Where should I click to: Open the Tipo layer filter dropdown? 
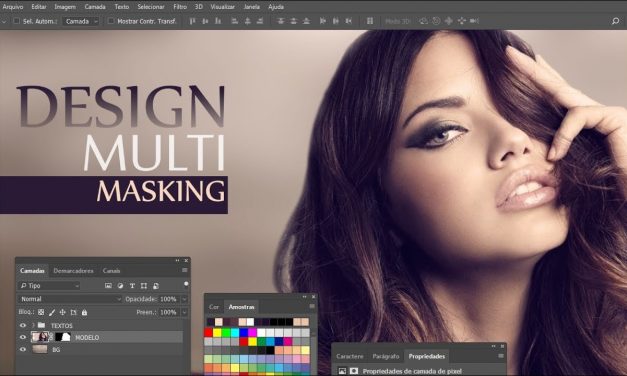(50, 286)
